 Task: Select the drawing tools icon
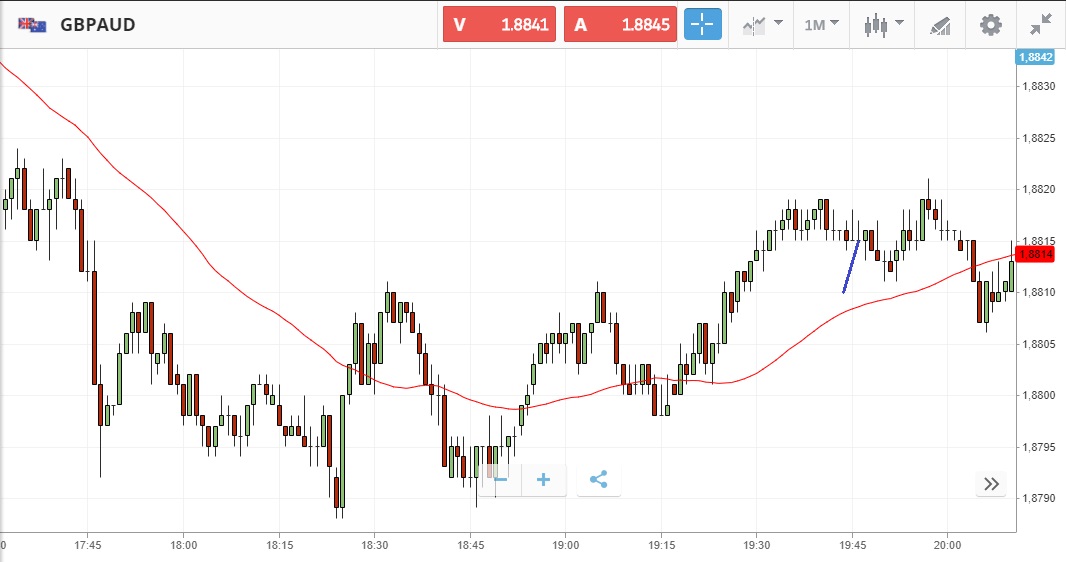coord(940,25)
